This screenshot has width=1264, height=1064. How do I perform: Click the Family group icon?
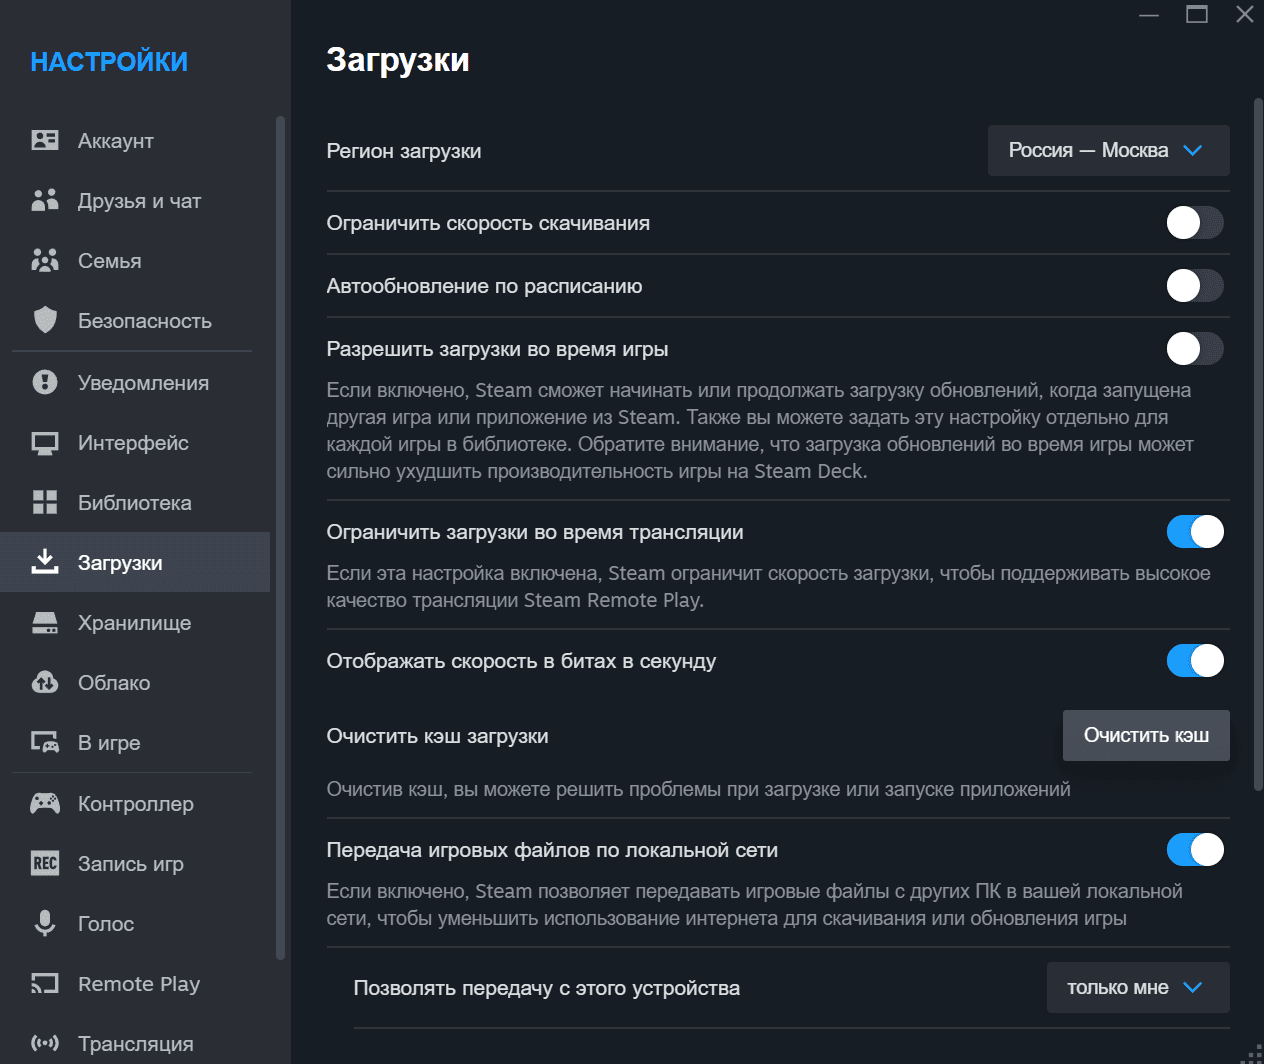tap(45, 260)
